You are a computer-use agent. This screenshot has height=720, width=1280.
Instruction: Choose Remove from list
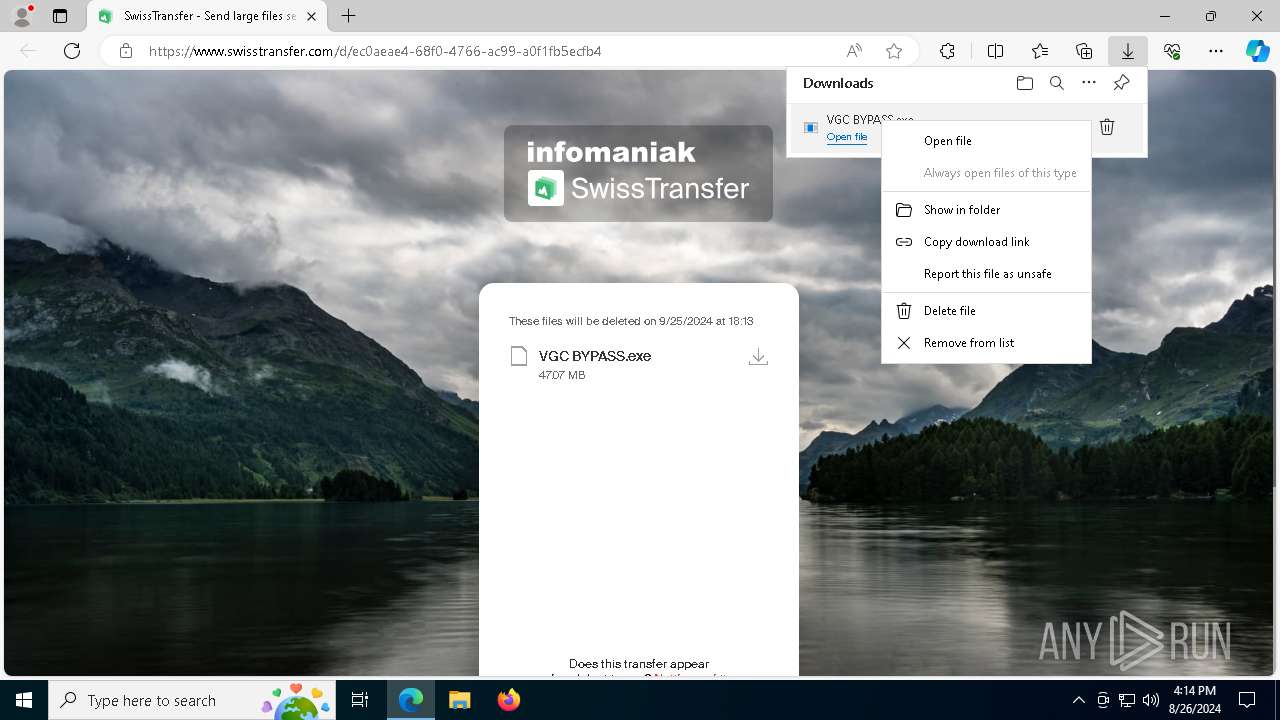coord(986,343)
